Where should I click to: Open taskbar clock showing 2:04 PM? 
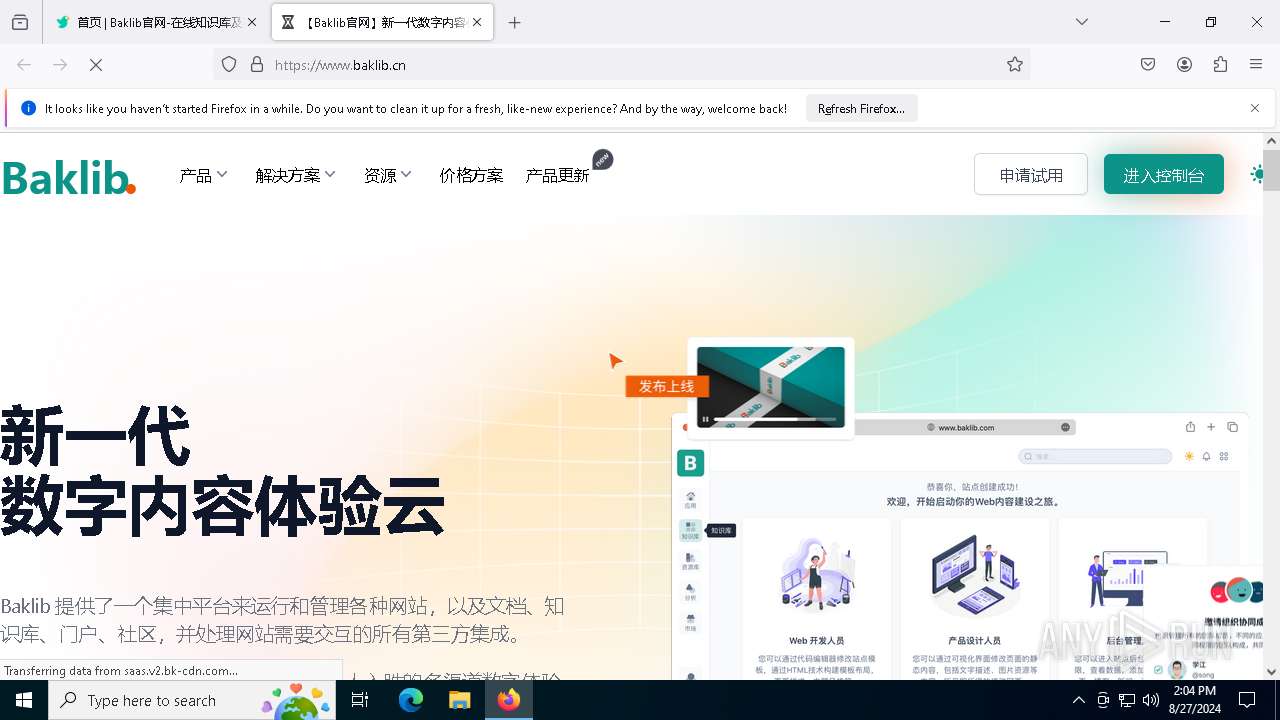(x=1194, y=700)
